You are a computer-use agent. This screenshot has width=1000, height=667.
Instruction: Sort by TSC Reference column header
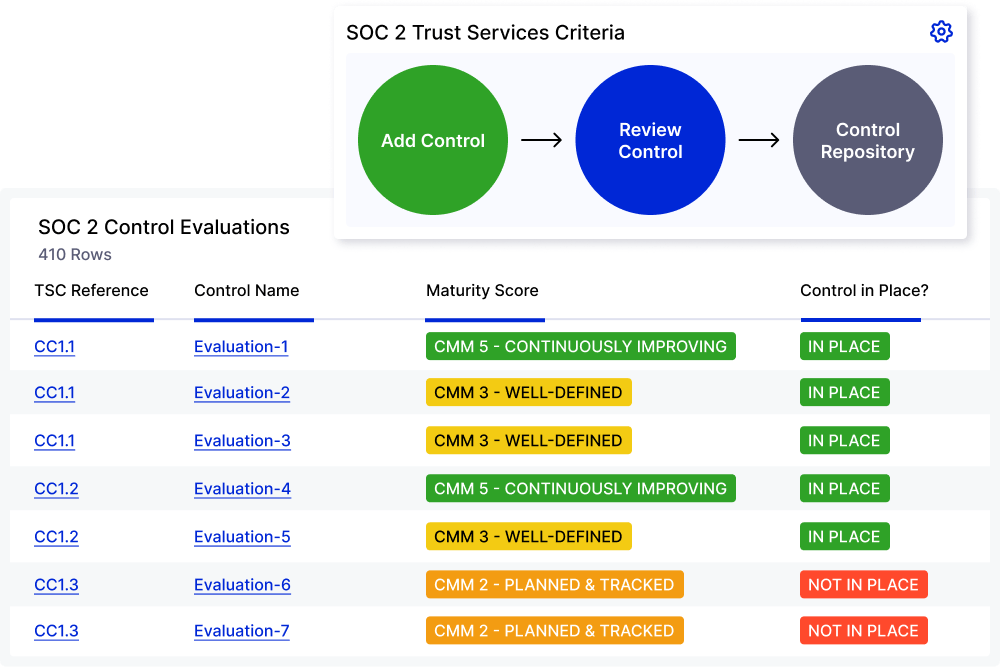click(x=91, y=291)
